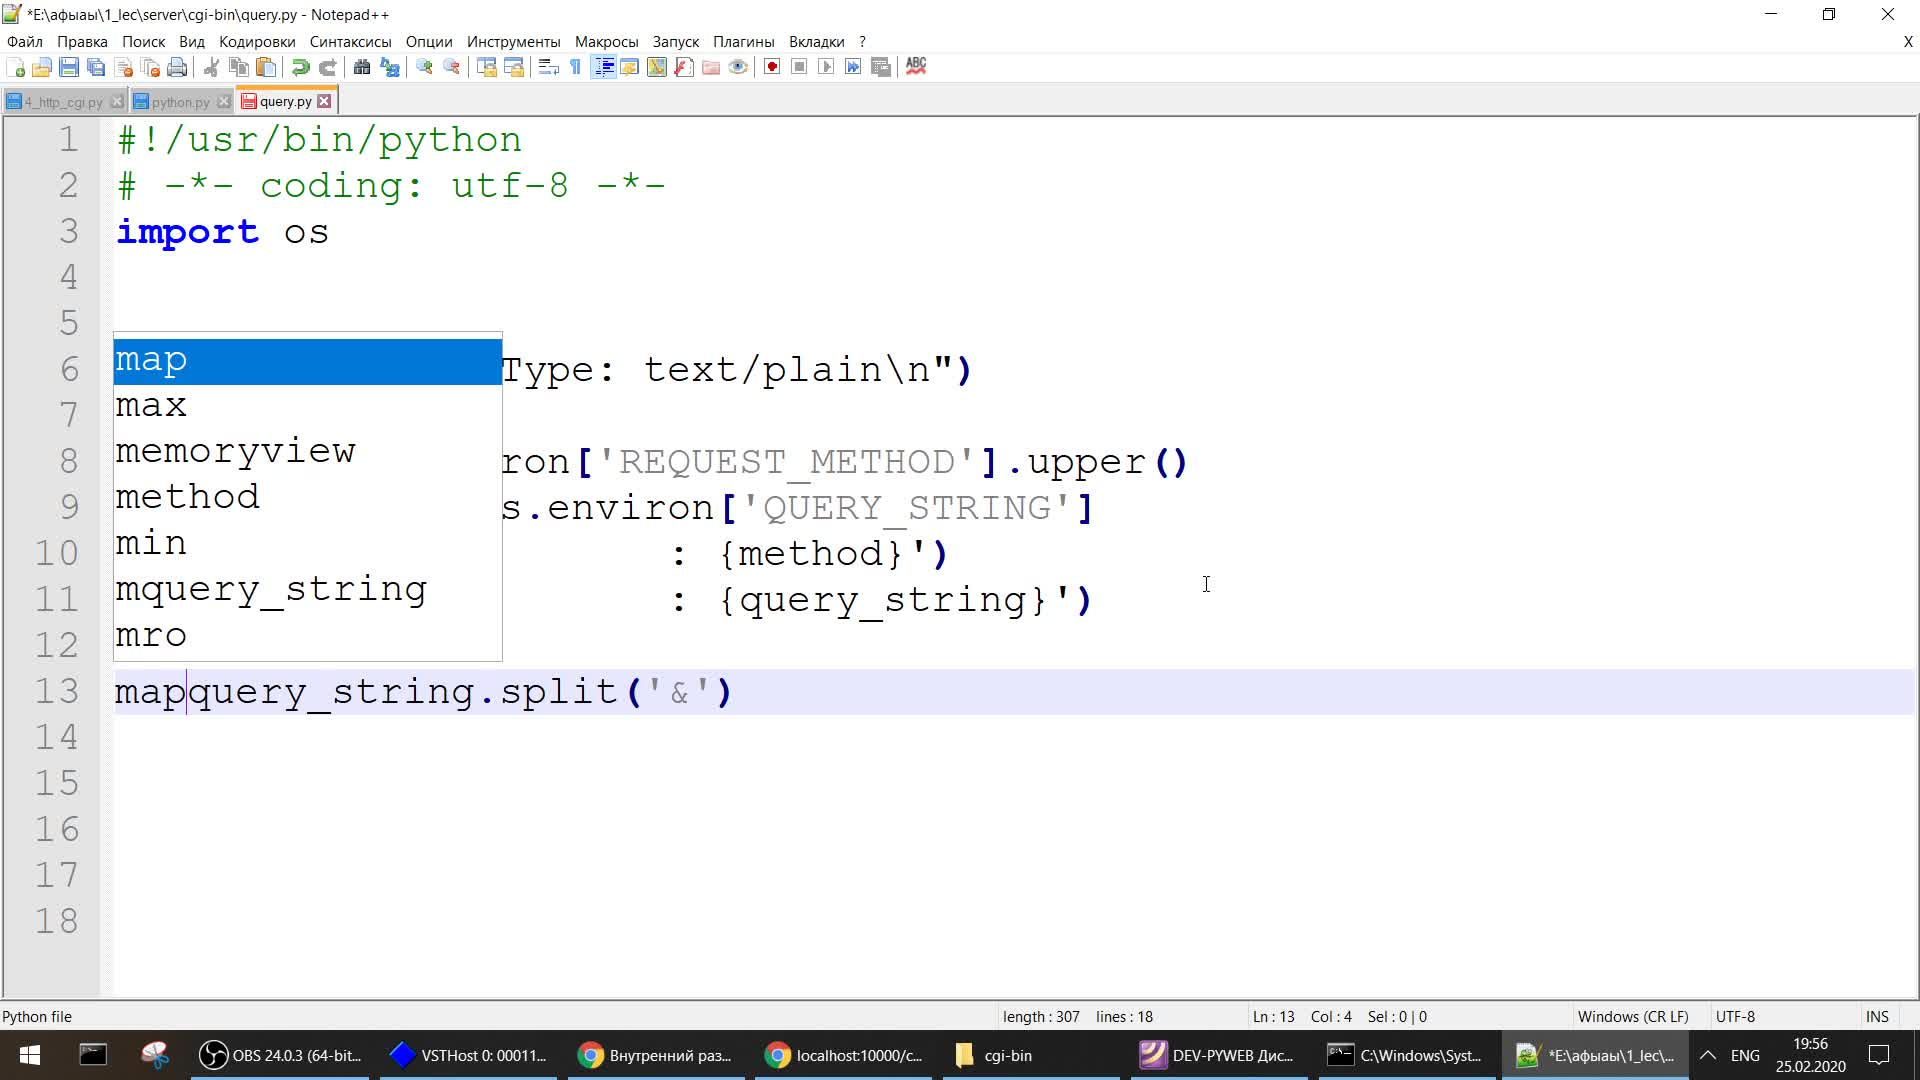
Task: Stop macro recording toolbar icon
Action: click(799, 67)
